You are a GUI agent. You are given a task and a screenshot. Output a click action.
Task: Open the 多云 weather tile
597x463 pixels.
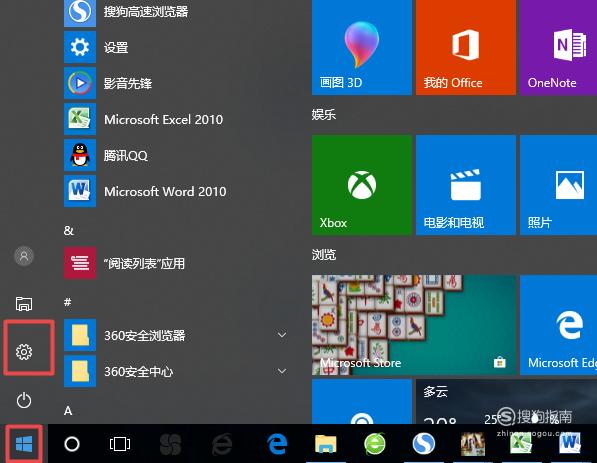pos(506,401)
